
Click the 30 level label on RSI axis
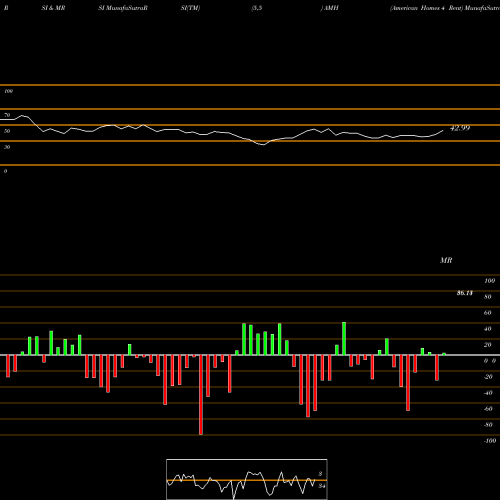coord(7,147)
